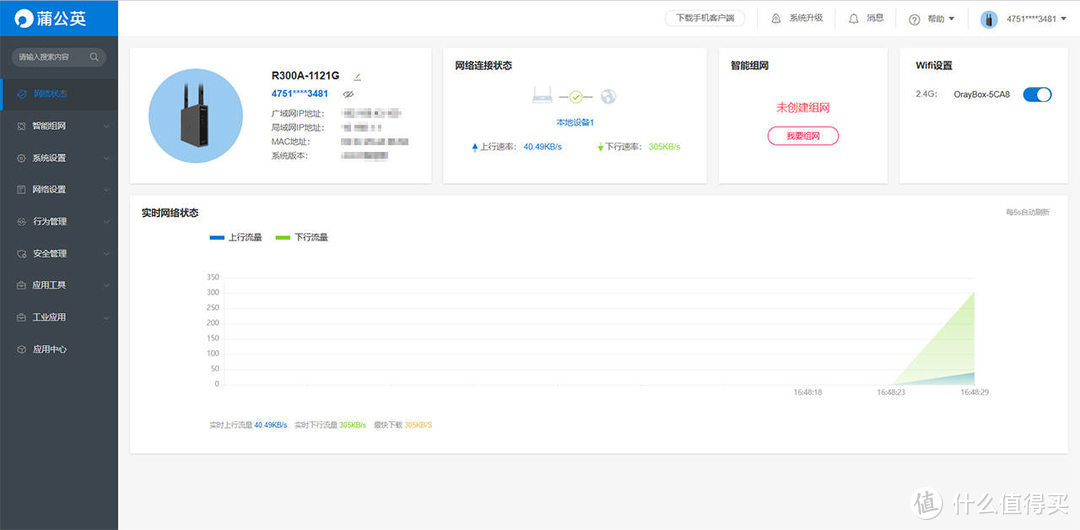Open the 网络设置 sidebar menu
The width and height of the screenshot is (1080, 530).
coord(59,190)
